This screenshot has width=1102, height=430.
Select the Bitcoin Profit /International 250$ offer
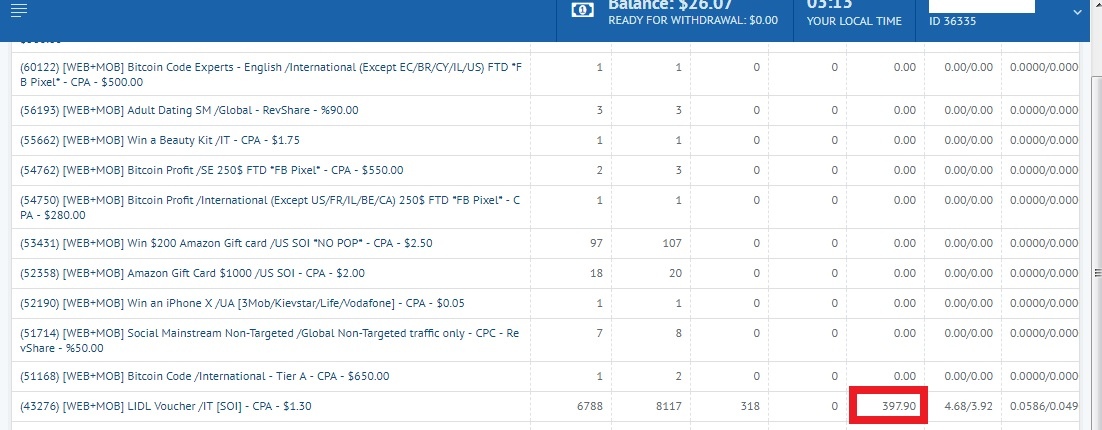point(271,207)
